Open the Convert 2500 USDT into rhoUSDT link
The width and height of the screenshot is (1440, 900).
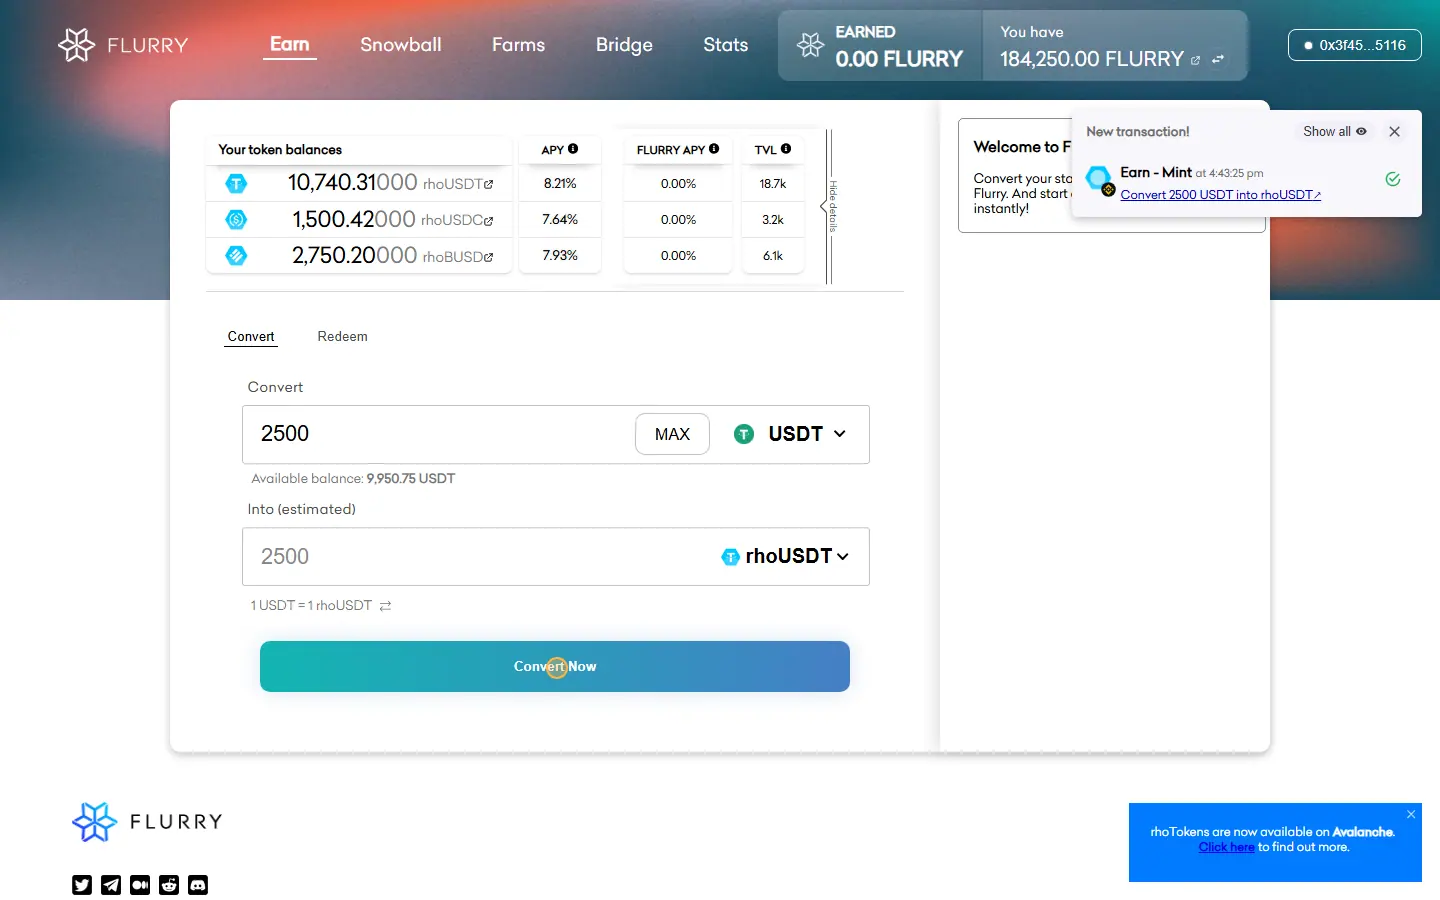1220,195
